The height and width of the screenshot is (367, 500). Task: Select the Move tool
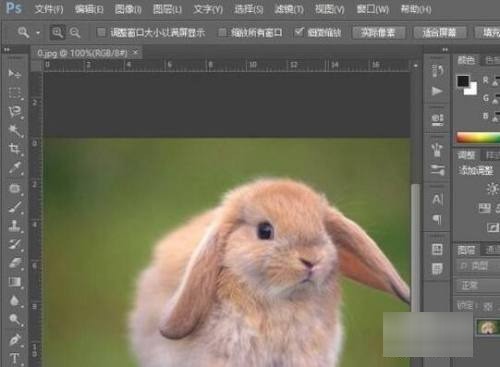[15, 74]
